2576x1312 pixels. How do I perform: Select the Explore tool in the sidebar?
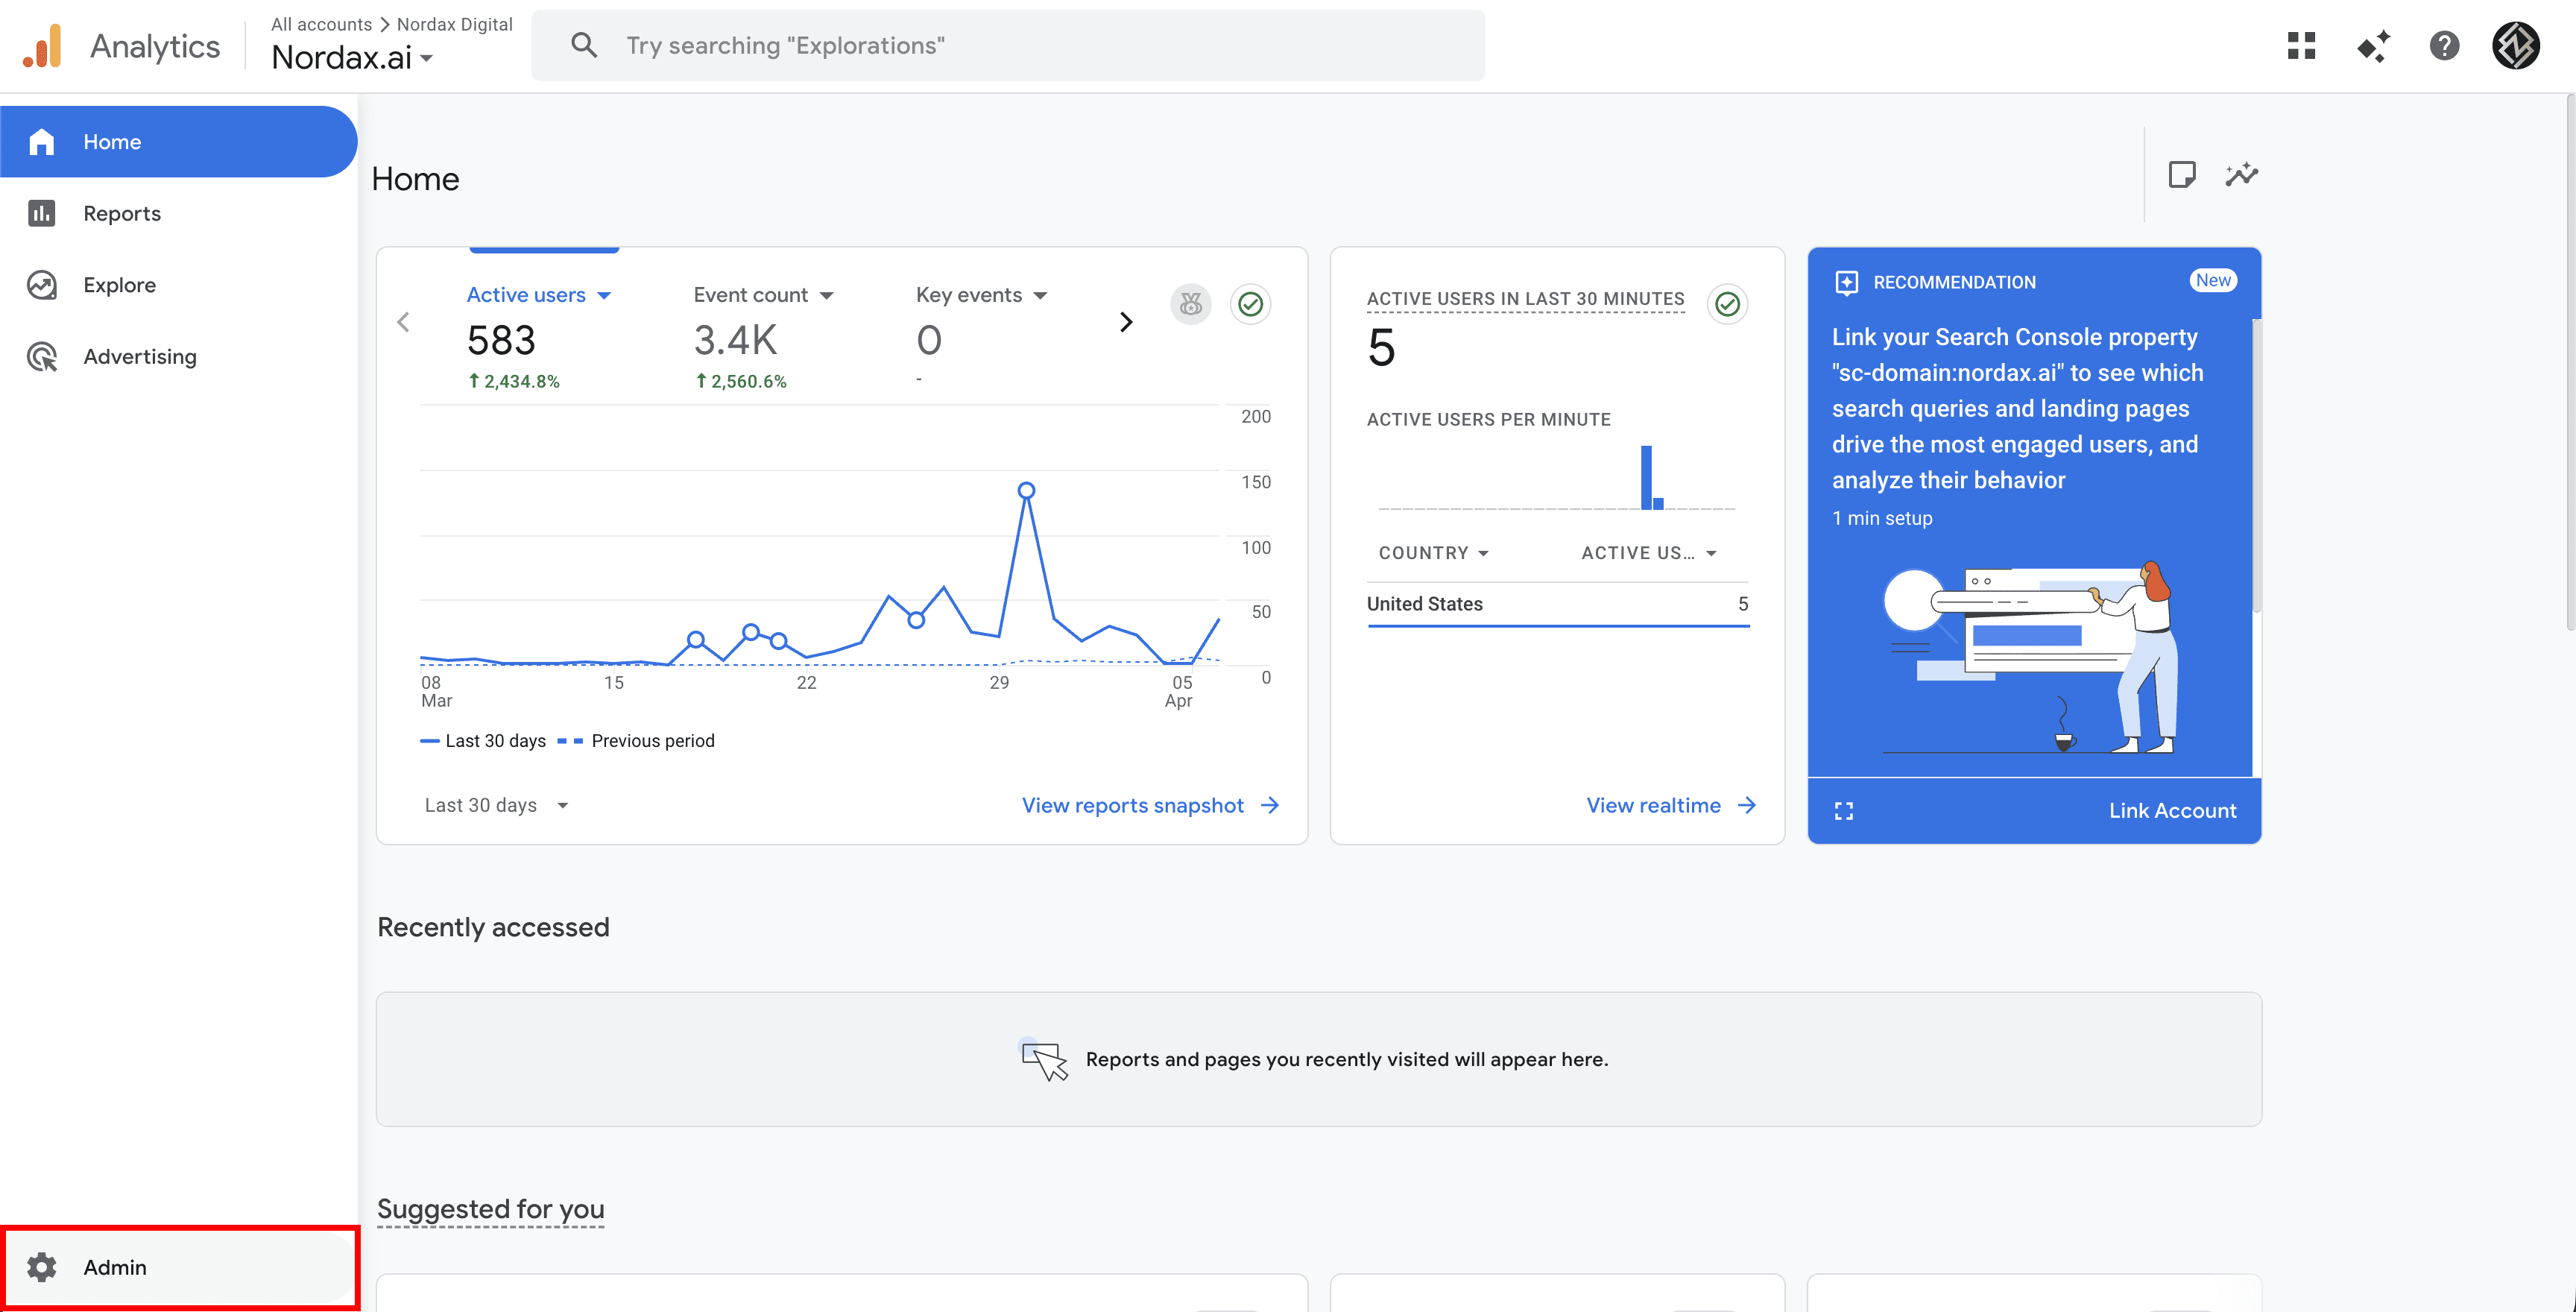(x=119, y=285)
